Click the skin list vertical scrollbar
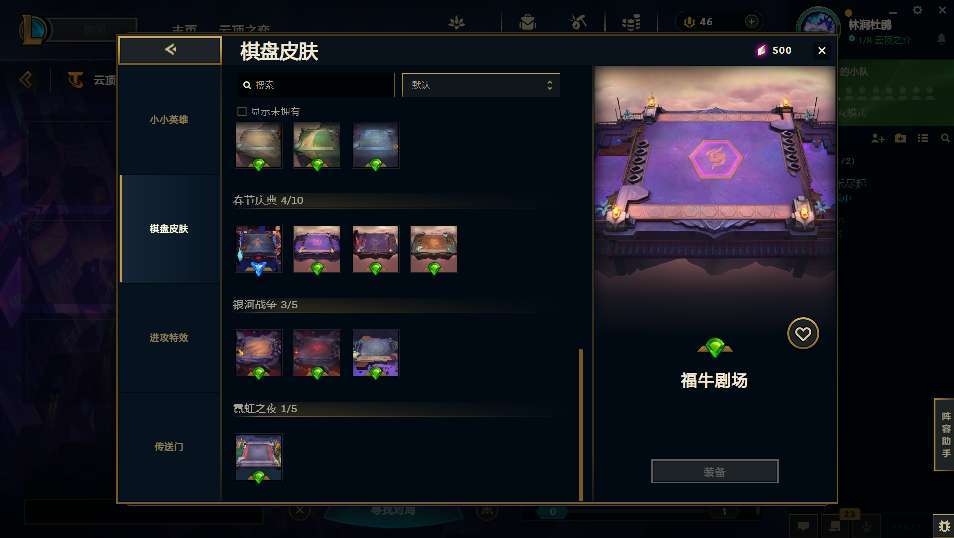 (581, 424)
